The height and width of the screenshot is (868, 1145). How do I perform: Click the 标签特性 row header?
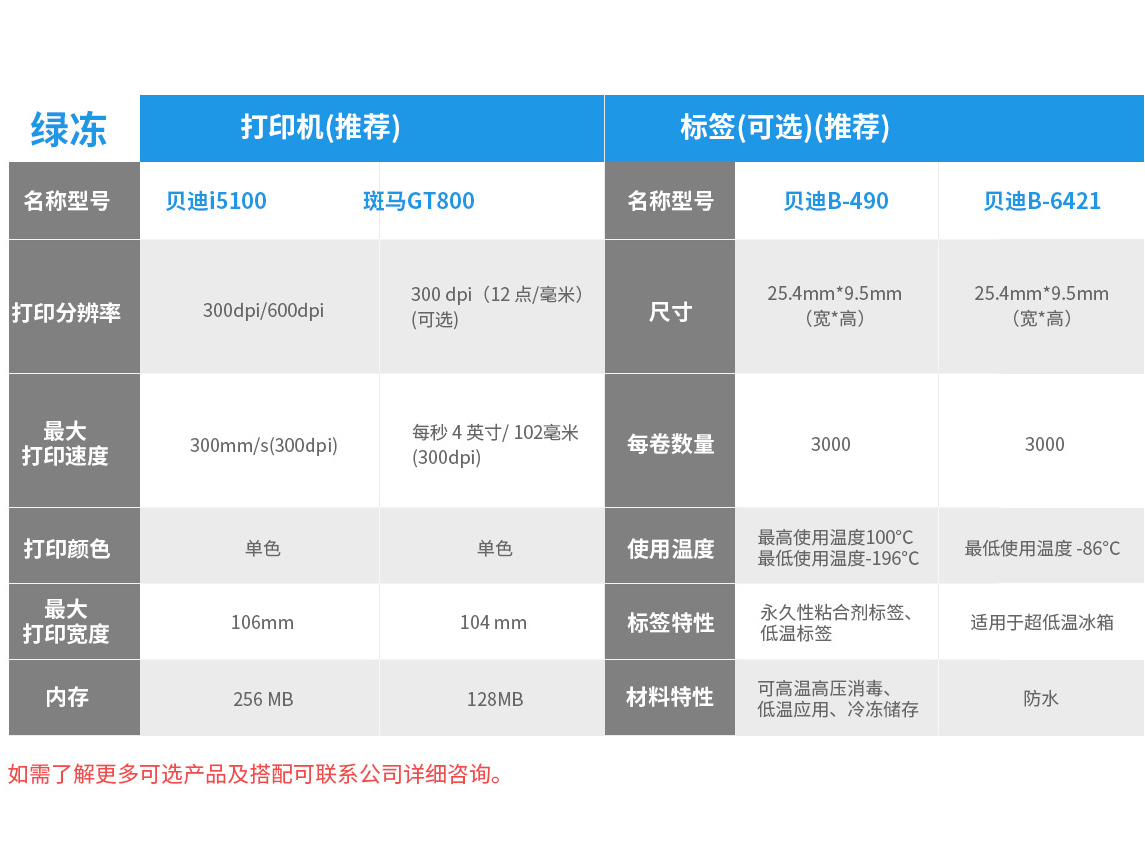click(x=670, y=621)
